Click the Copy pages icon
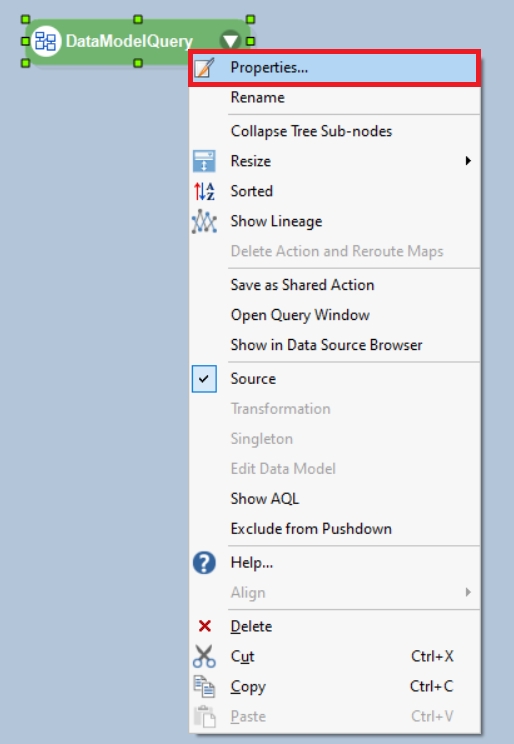 204,687
